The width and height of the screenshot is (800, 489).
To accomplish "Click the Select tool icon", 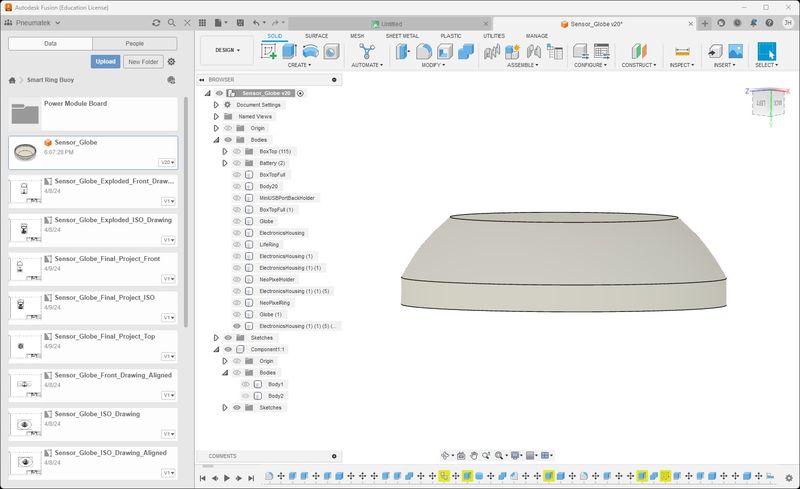I will pyautogui.click(x=767, y=50).
